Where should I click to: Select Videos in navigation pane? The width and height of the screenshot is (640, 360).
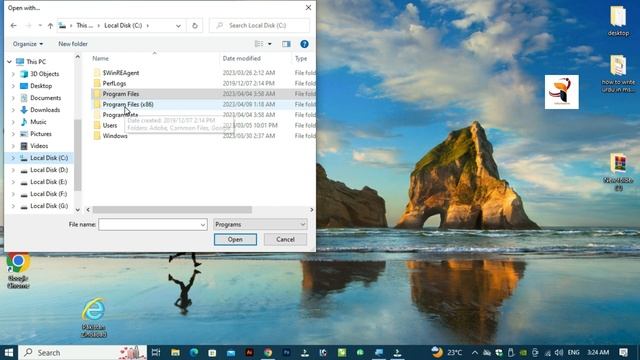point(39,146)
